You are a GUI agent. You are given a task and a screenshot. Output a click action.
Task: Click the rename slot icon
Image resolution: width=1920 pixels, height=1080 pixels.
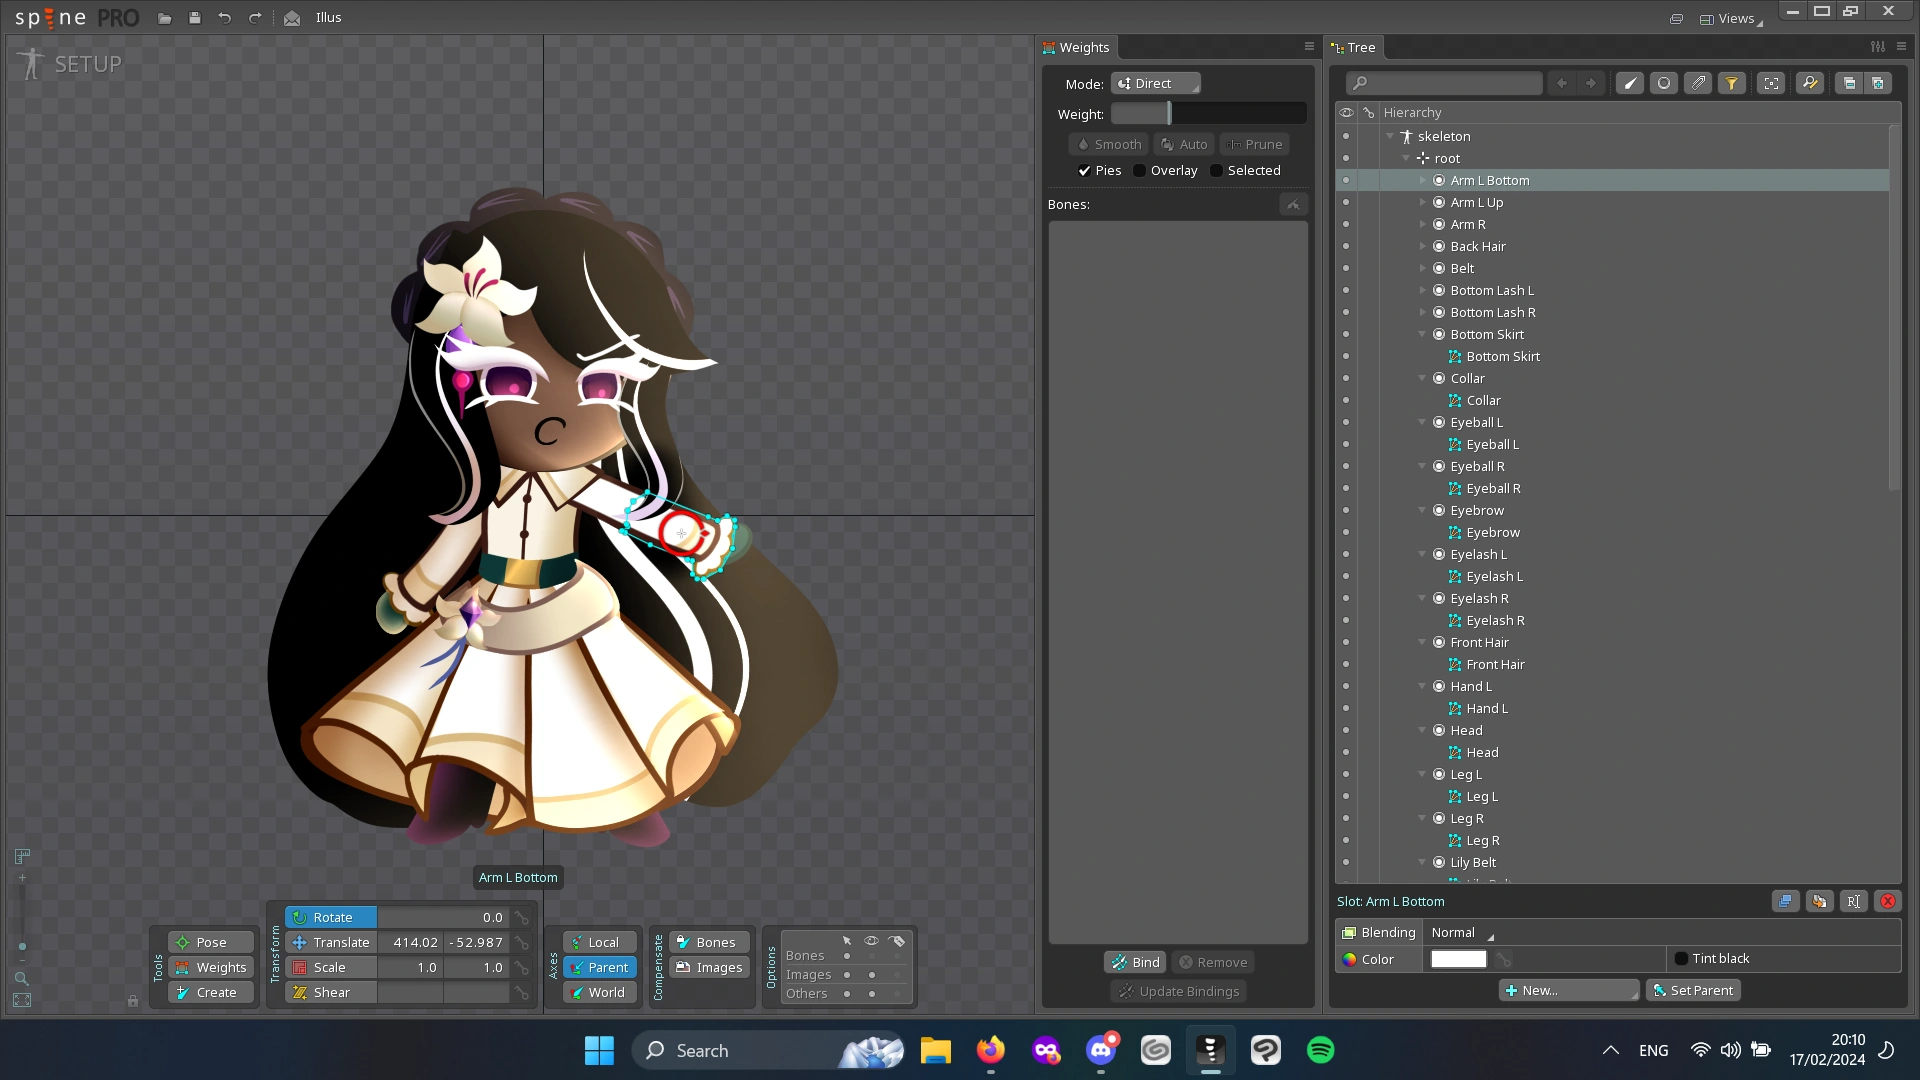pos(1853,902)
